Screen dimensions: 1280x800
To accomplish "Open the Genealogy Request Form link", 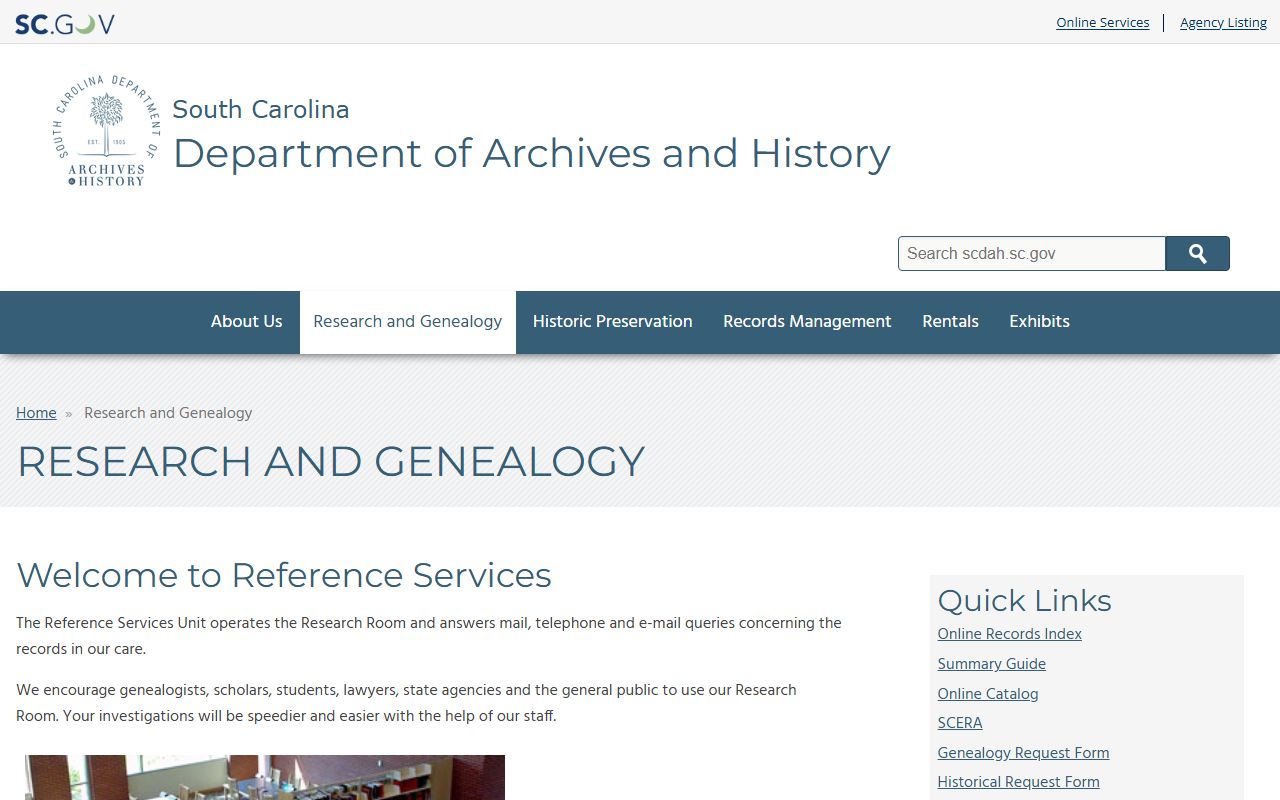I will coord(1023,753).
